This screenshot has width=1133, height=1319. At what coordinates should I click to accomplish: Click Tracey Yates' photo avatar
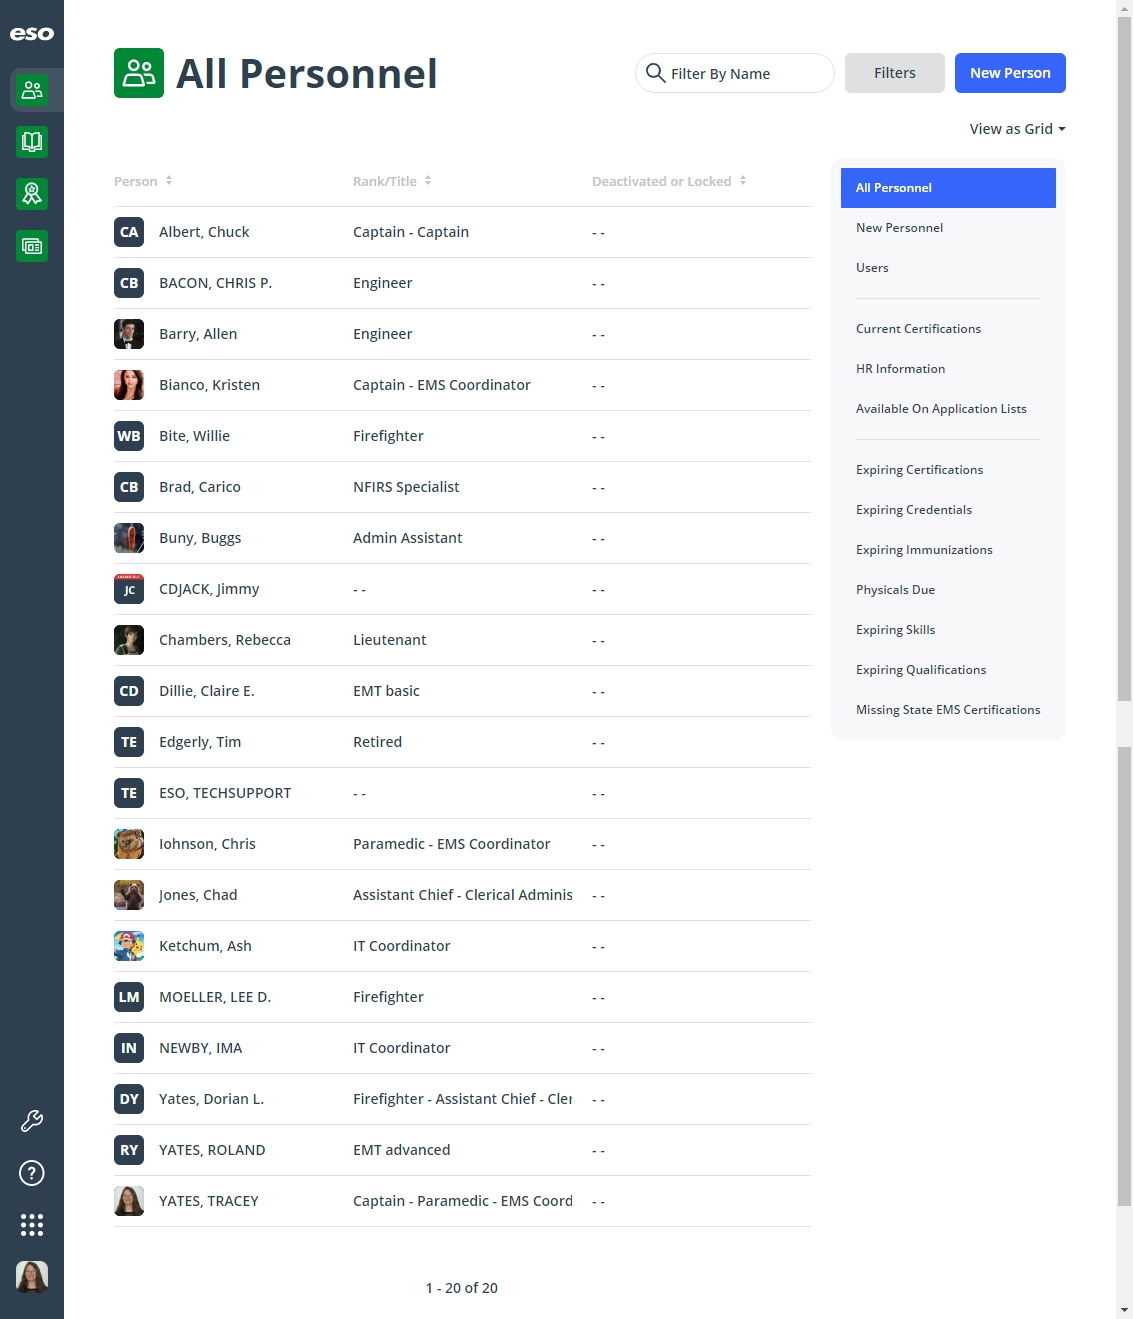pyautogui.click(x=129, y=1201)
